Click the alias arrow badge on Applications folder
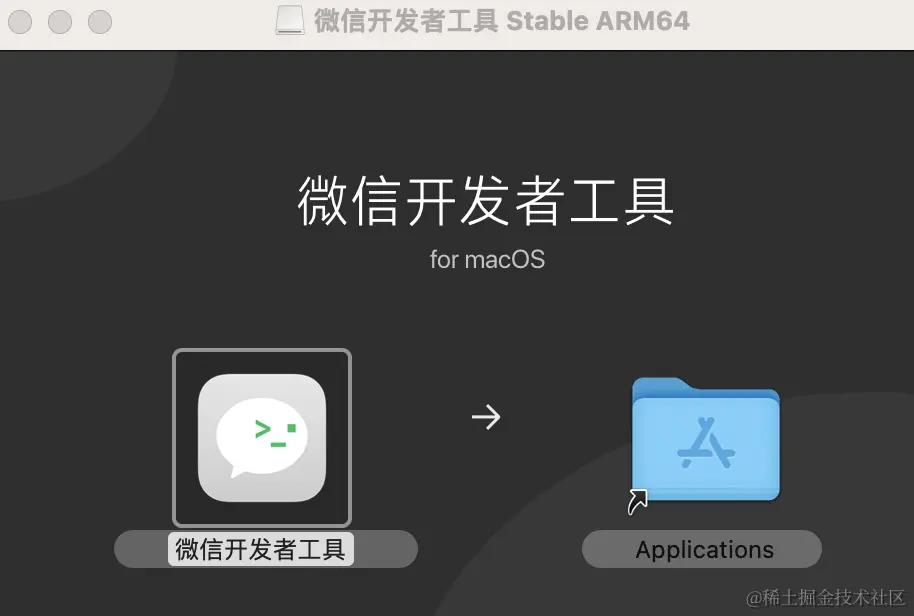Image resolution: width=914 pixels, height=616 pixels. tap(638, 501)
